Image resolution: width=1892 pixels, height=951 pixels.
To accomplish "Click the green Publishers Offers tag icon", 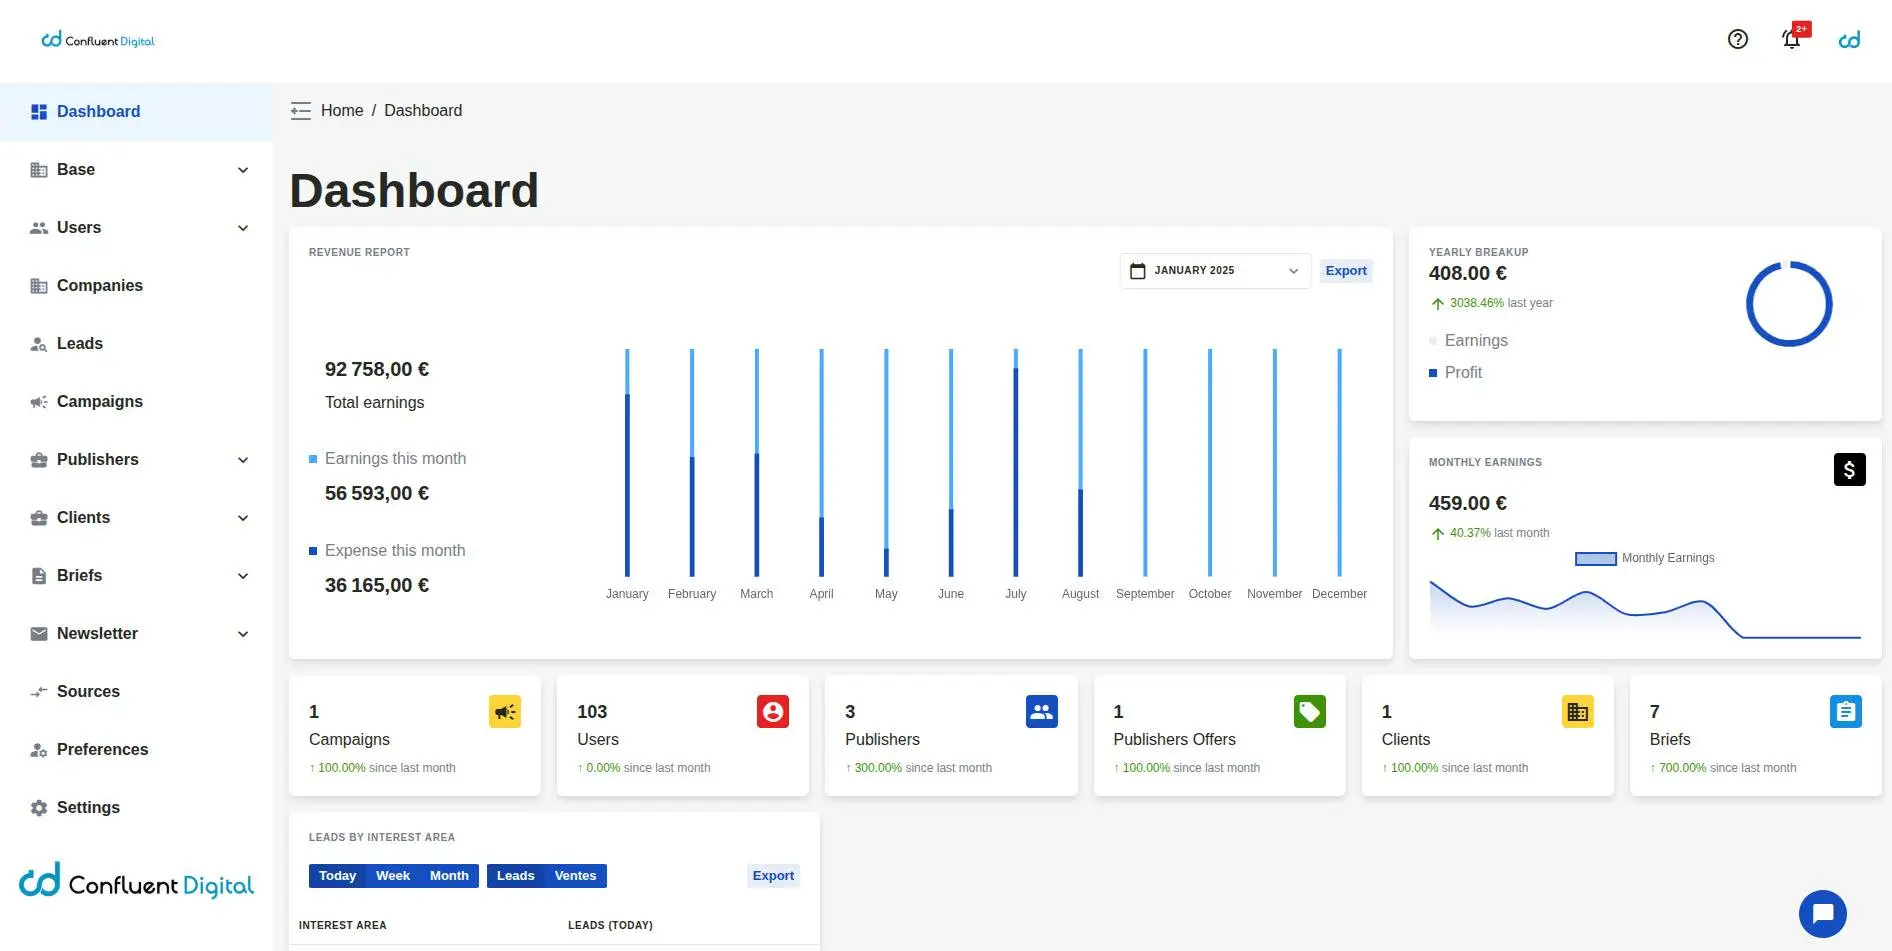I will tap(1309, 712).
